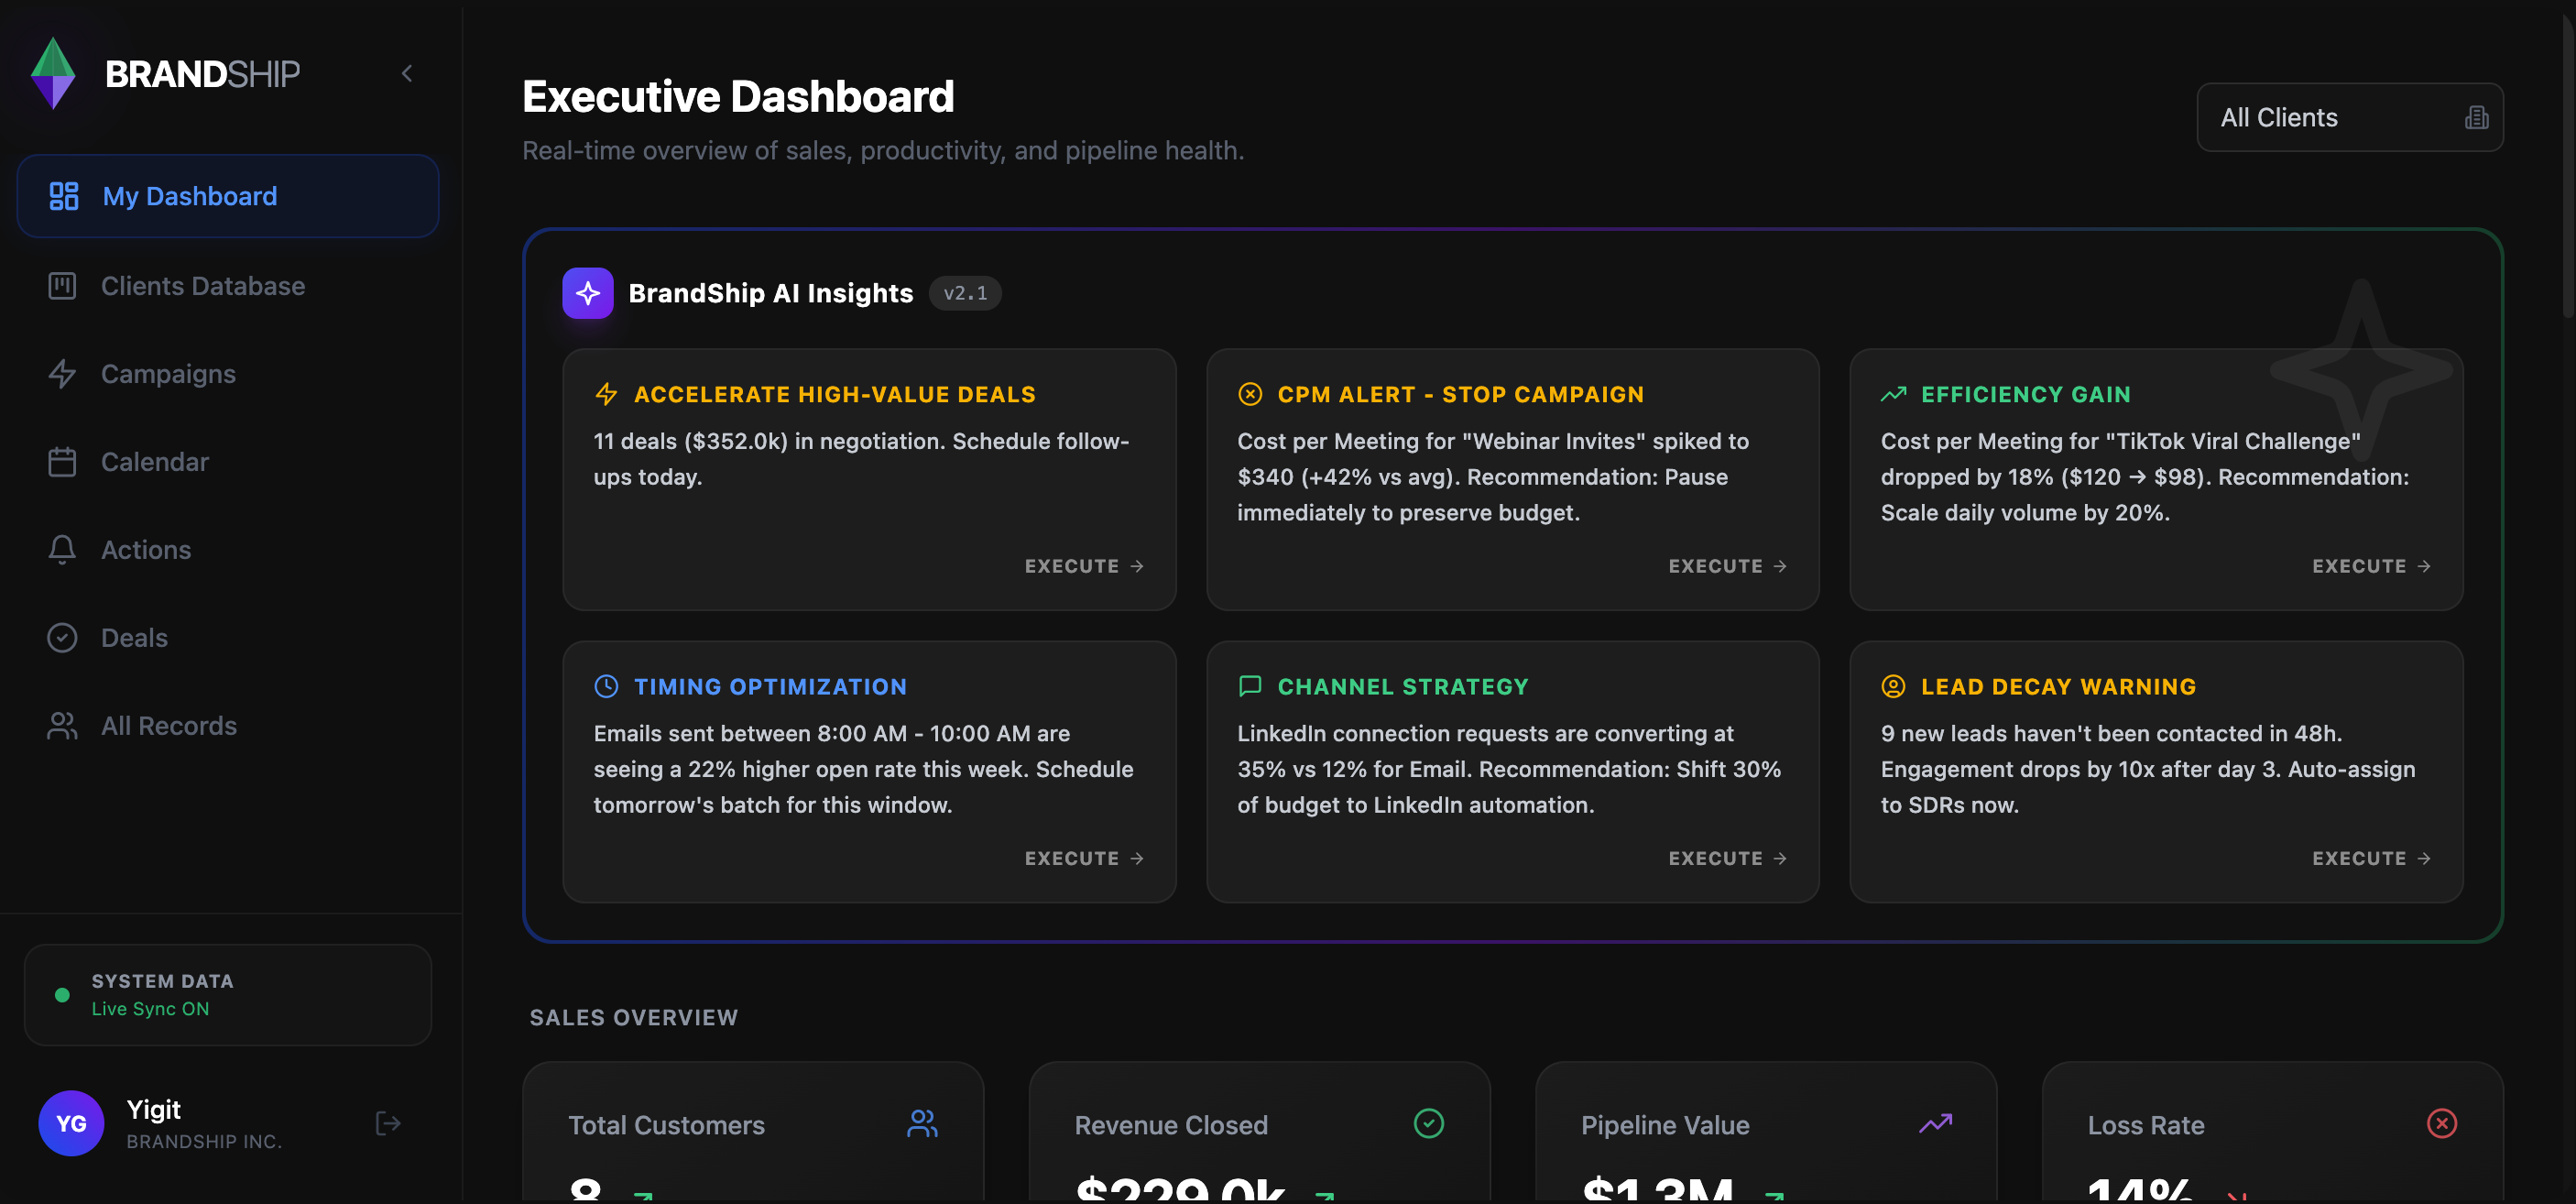Open the Revenue Closed expand arrow
Viewport: 2576px width, 1204px height.
pos(1327,1192)
